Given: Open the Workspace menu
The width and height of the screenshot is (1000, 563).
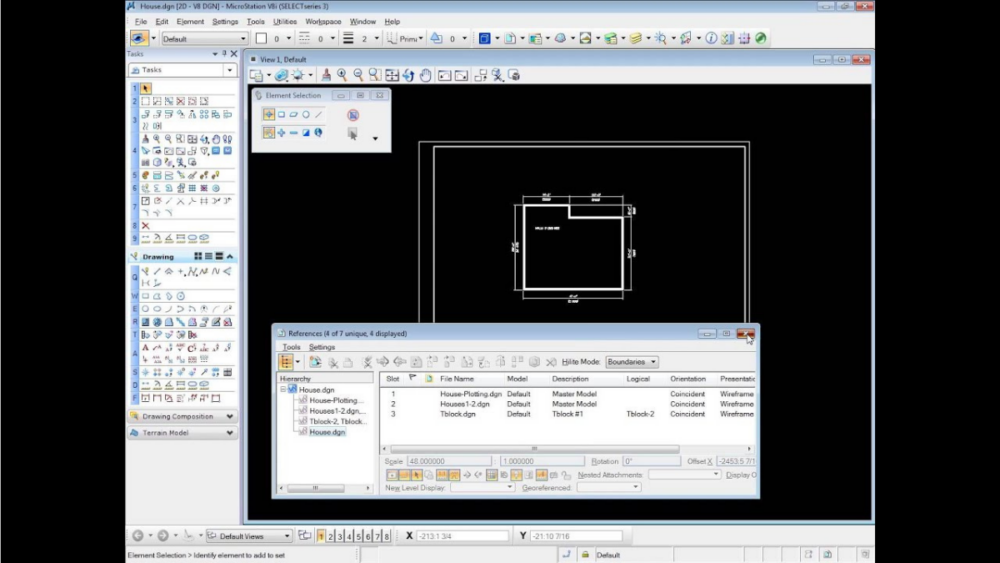Looking at the screenshot, I should click(x=323, y=22).
